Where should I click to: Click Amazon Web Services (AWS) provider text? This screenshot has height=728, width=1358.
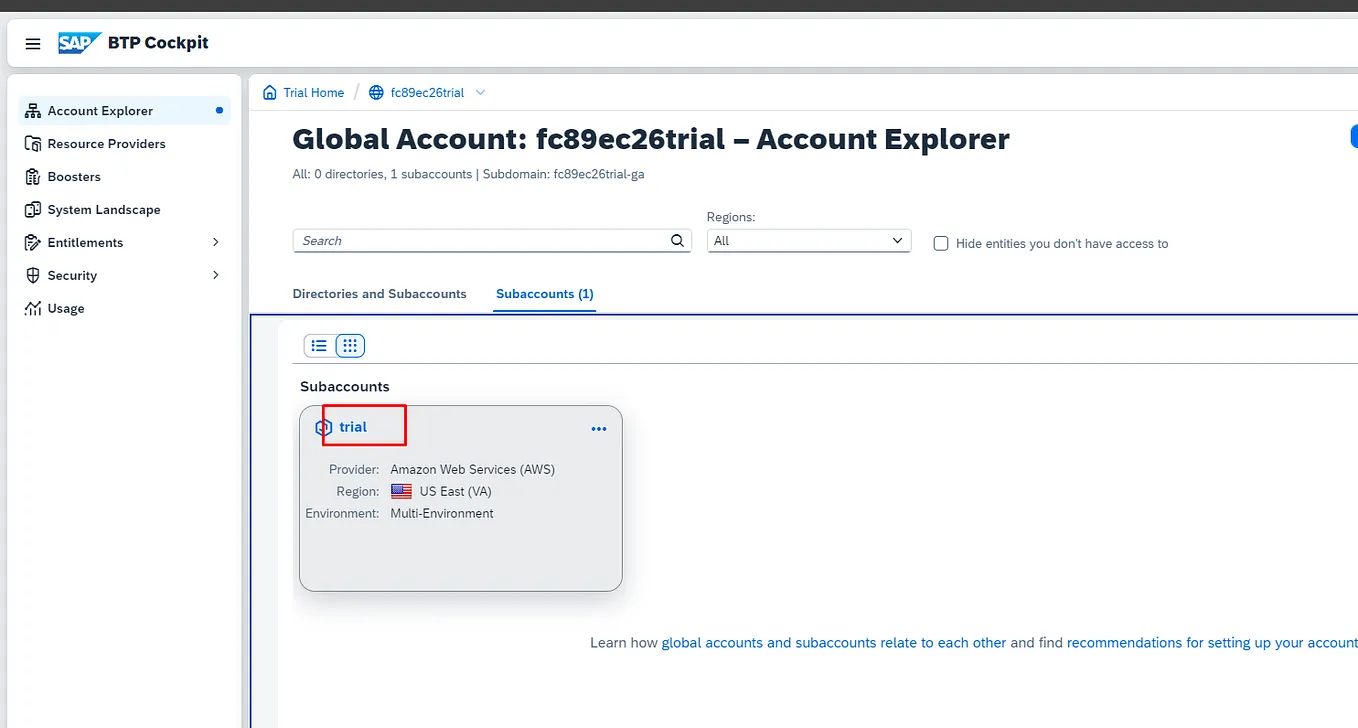click(472, 470)
